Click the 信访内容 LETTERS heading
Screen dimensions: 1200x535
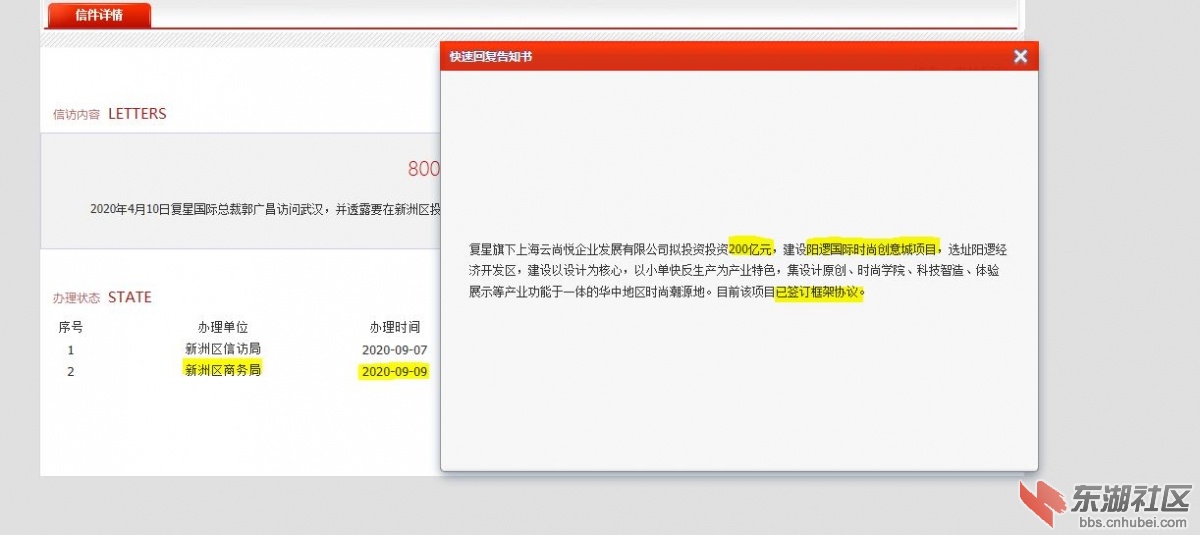click(110, 114)
